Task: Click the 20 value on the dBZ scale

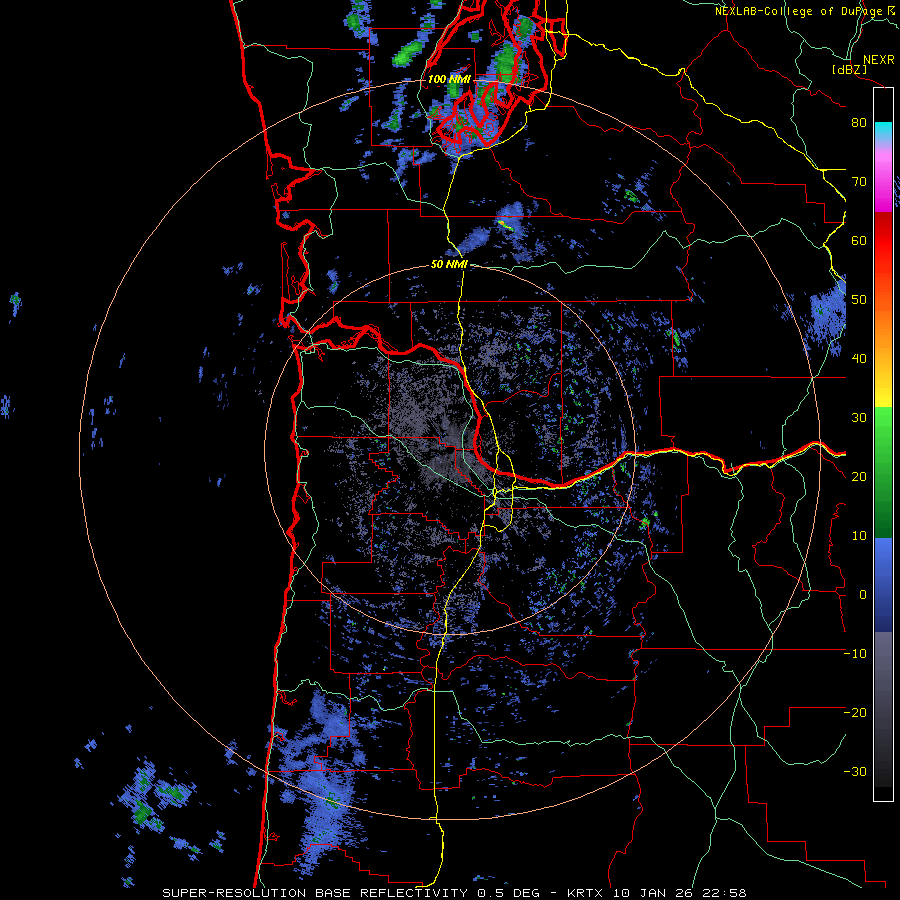Action: (x=859, y=477)
